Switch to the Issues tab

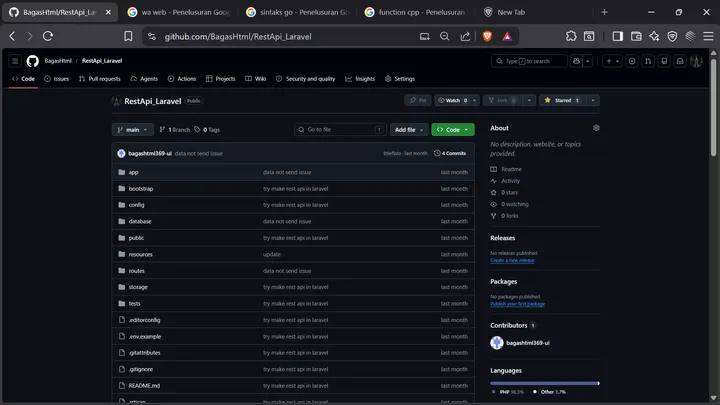pos(56,79)
